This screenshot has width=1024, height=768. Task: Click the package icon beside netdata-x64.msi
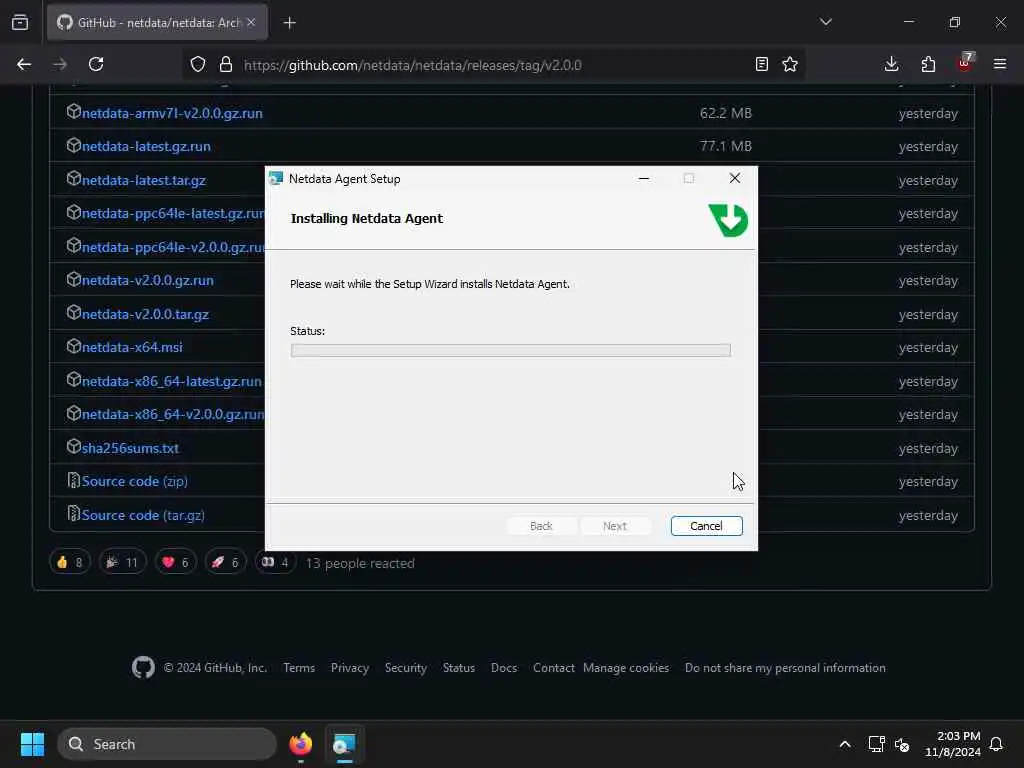[x=73, y=346]
